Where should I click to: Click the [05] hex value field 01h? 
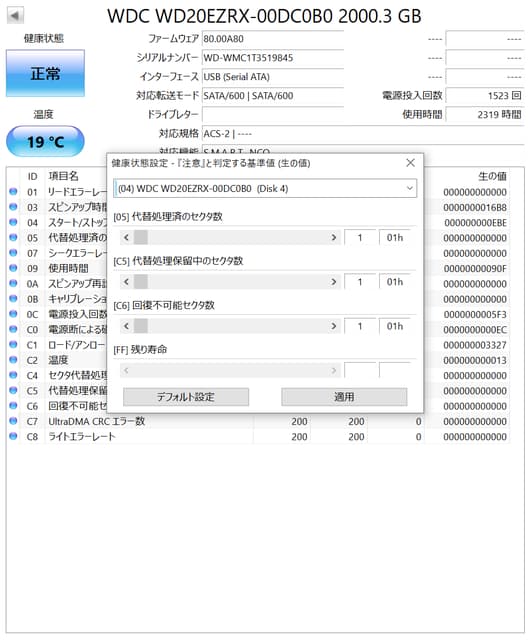(x=394, y=237)
